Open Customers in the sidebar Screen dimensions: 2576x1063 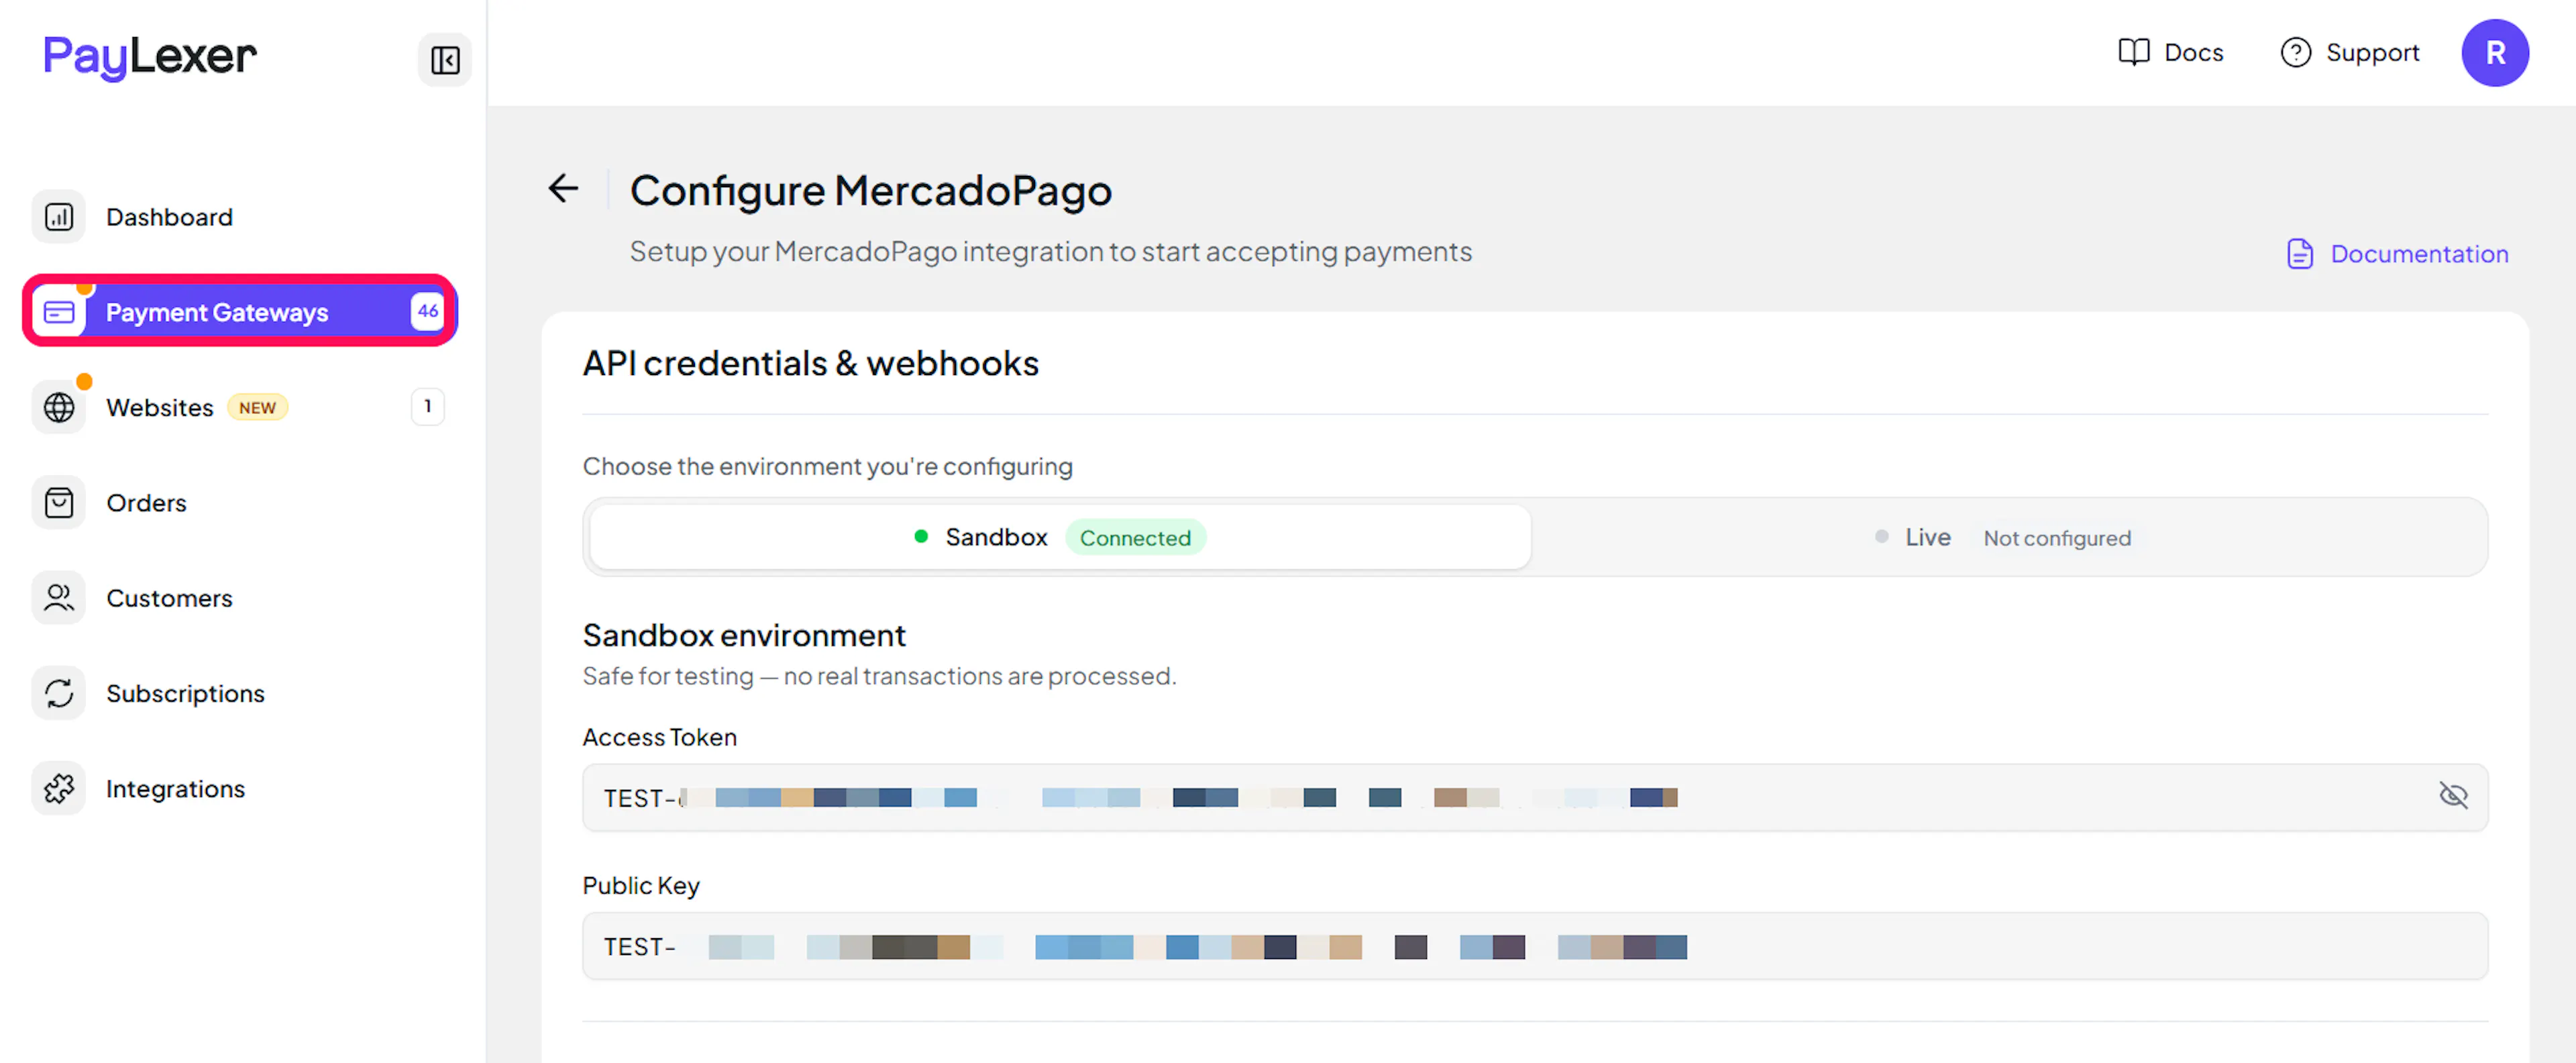coord(240,598)
